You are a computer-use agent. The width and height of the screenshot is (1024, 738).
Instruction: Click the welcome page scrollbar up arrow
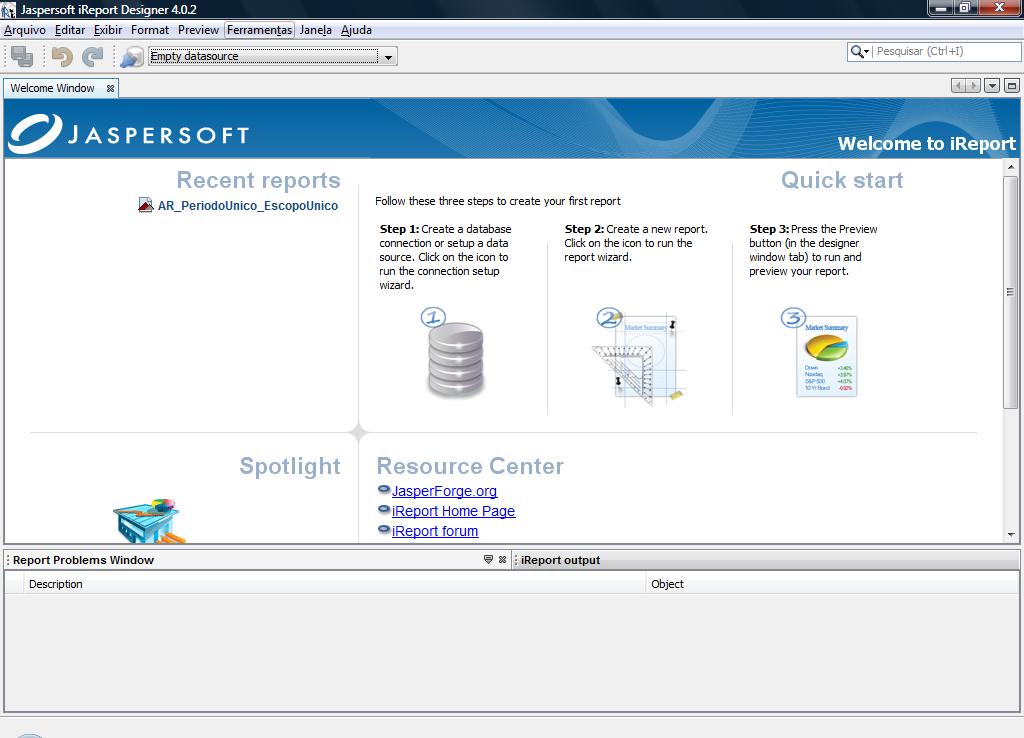point(1011,167)
